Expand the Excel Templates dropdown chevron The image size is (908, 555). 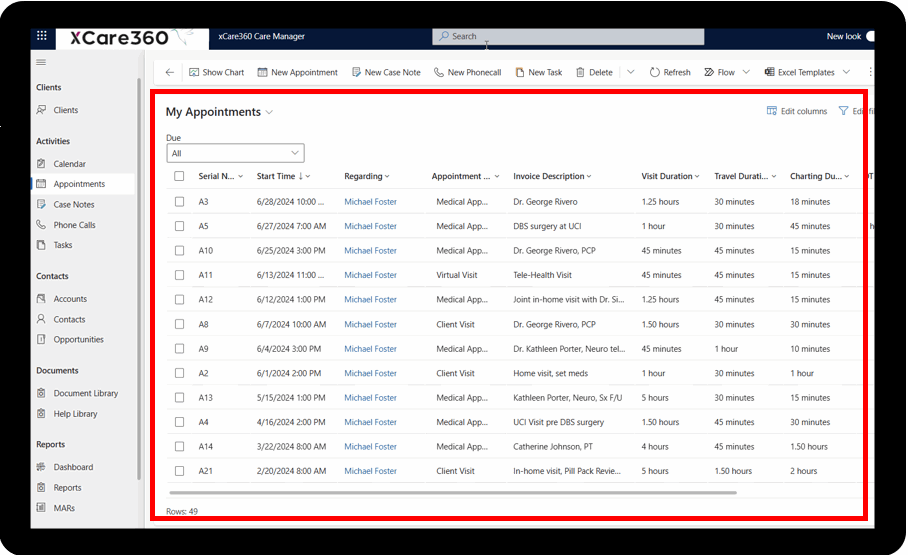coord(847,72)
